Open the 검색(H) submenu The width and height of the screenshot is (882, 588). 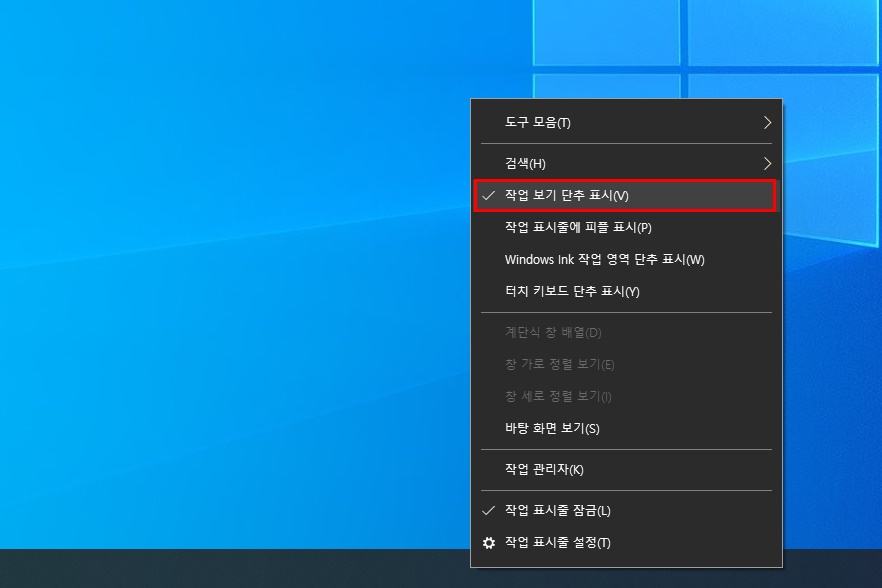(x=525, y=162)
